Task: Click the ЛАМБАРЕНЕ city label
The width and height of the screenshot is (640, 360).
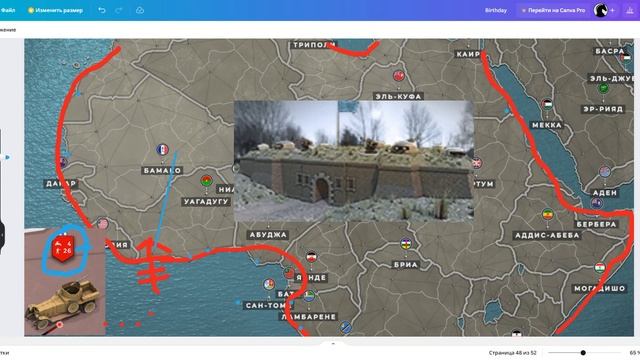Action: 309,316
